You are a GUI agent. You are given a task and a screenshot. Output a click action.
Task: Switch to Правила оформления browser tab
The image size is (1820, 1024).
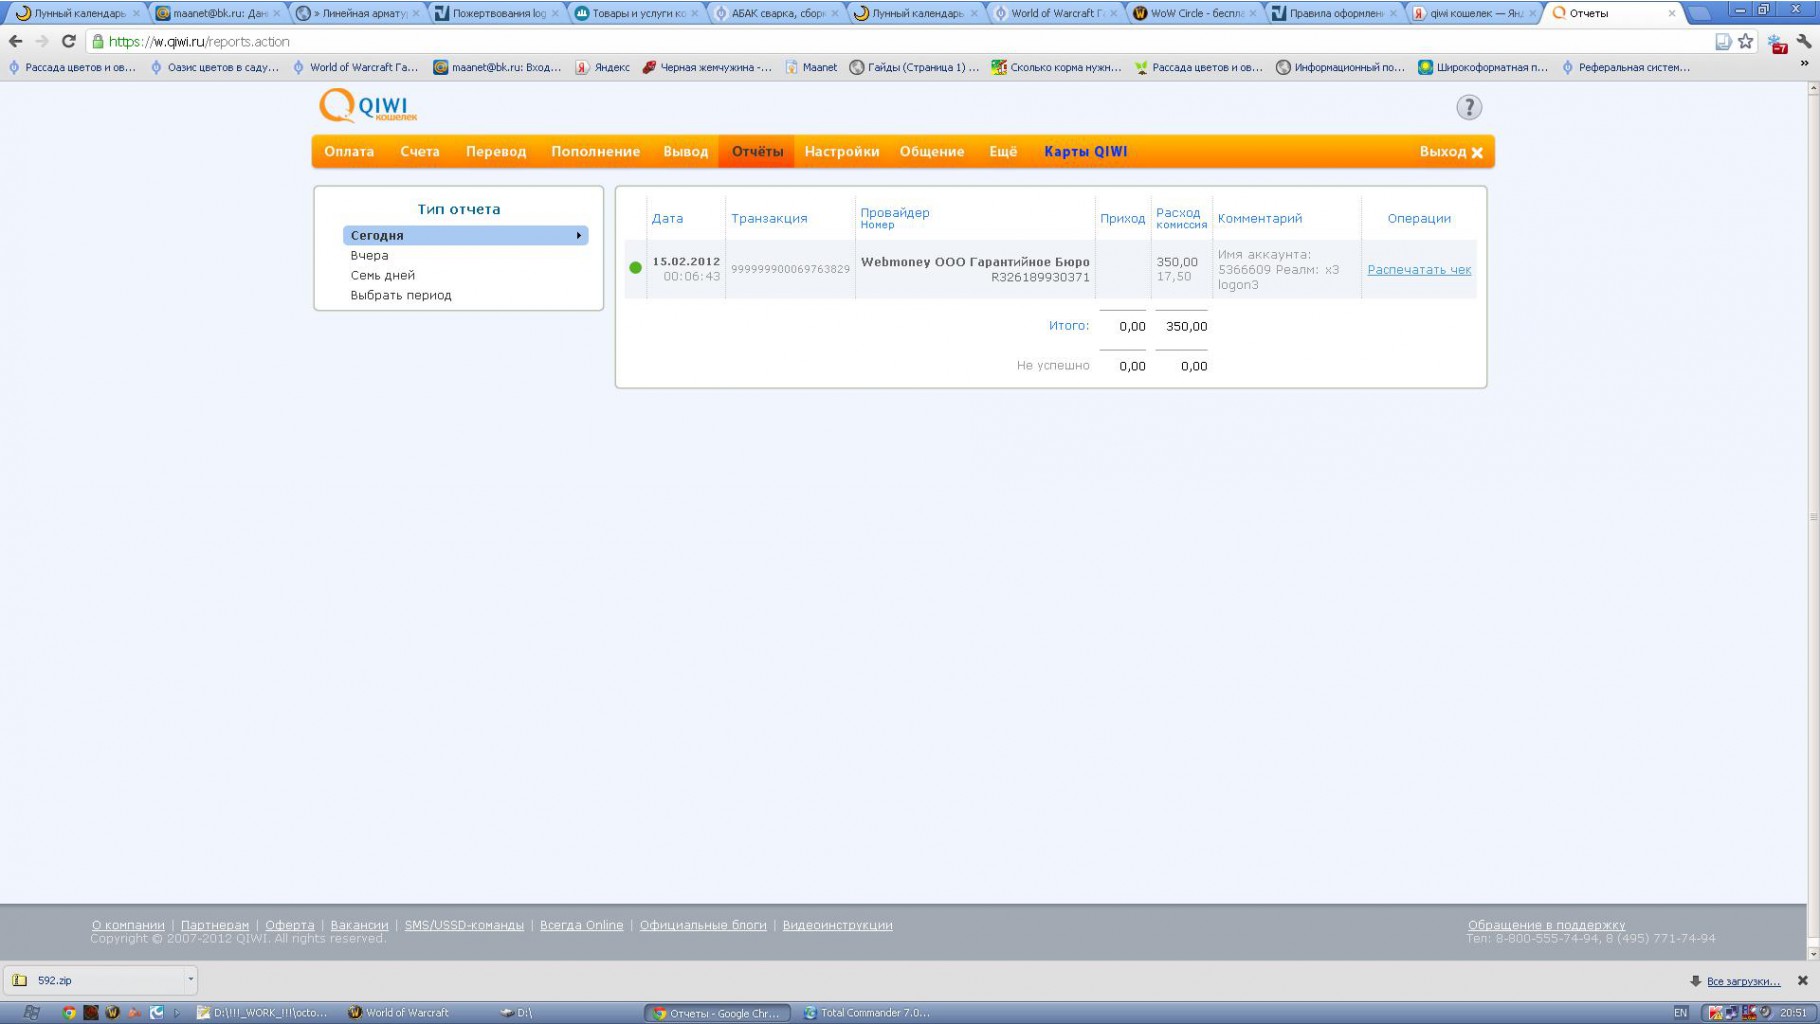[x=1333, y=13]
